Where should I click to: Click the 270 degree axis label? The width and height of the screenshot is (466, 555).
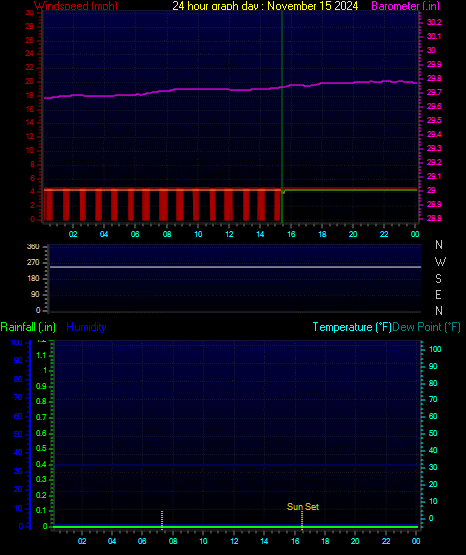click(33, 262)
